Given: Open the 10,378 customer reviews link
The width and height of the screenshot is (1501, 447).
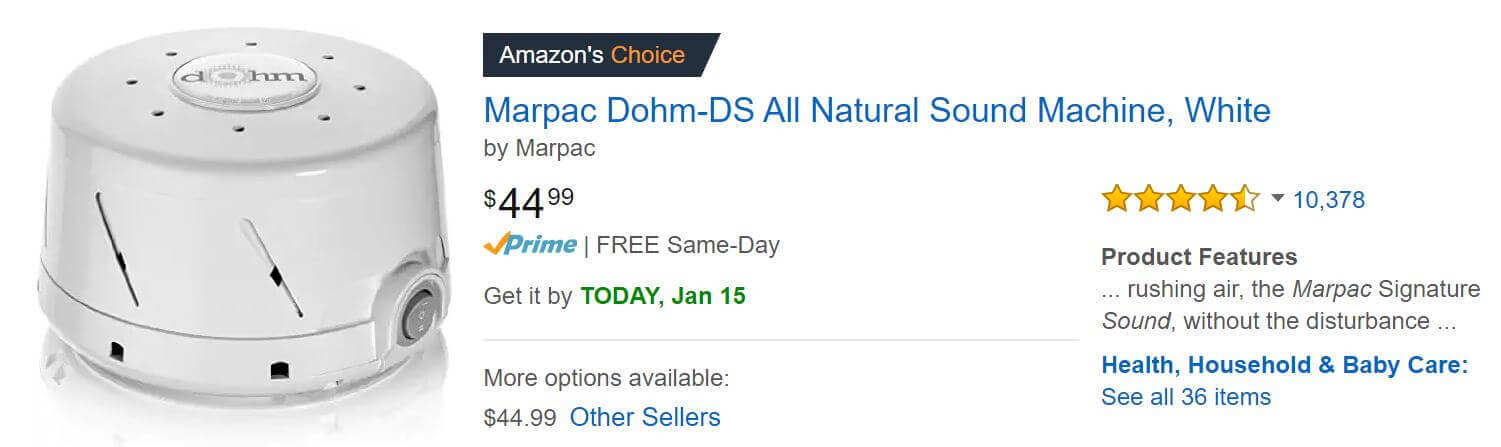Looking at the screenshot, I should point(1328,200).
